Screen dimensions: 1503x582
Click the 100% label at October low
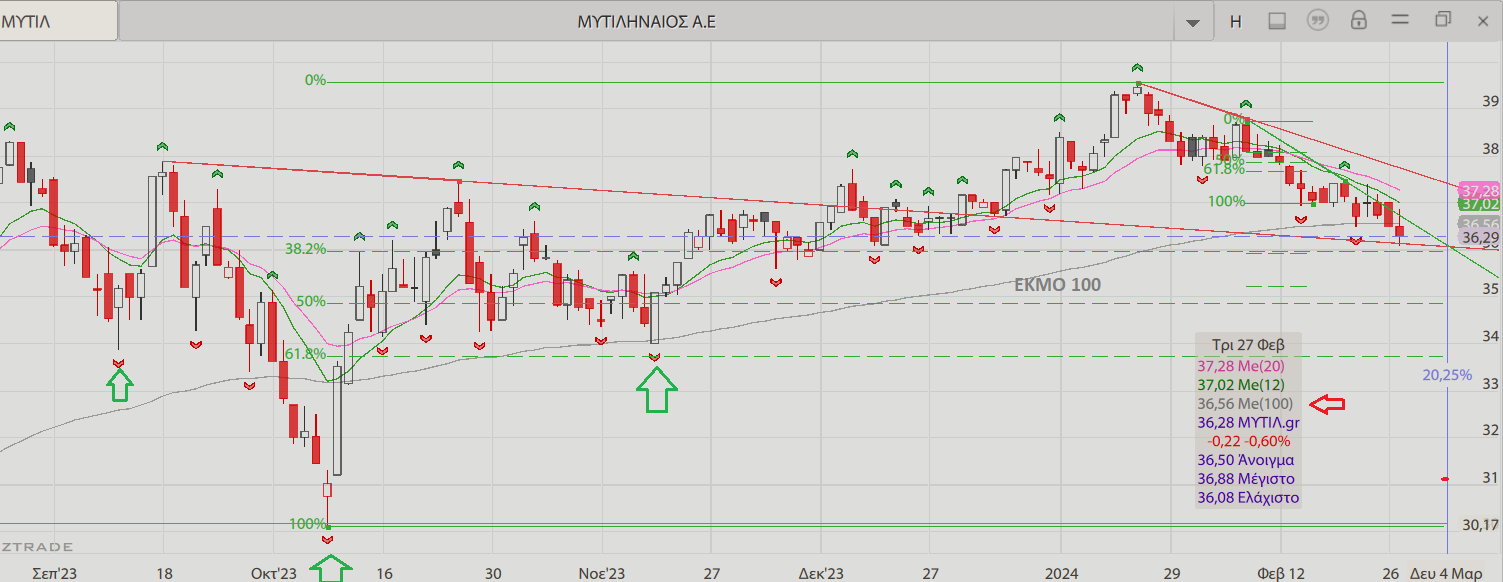[x=308, y=524]
